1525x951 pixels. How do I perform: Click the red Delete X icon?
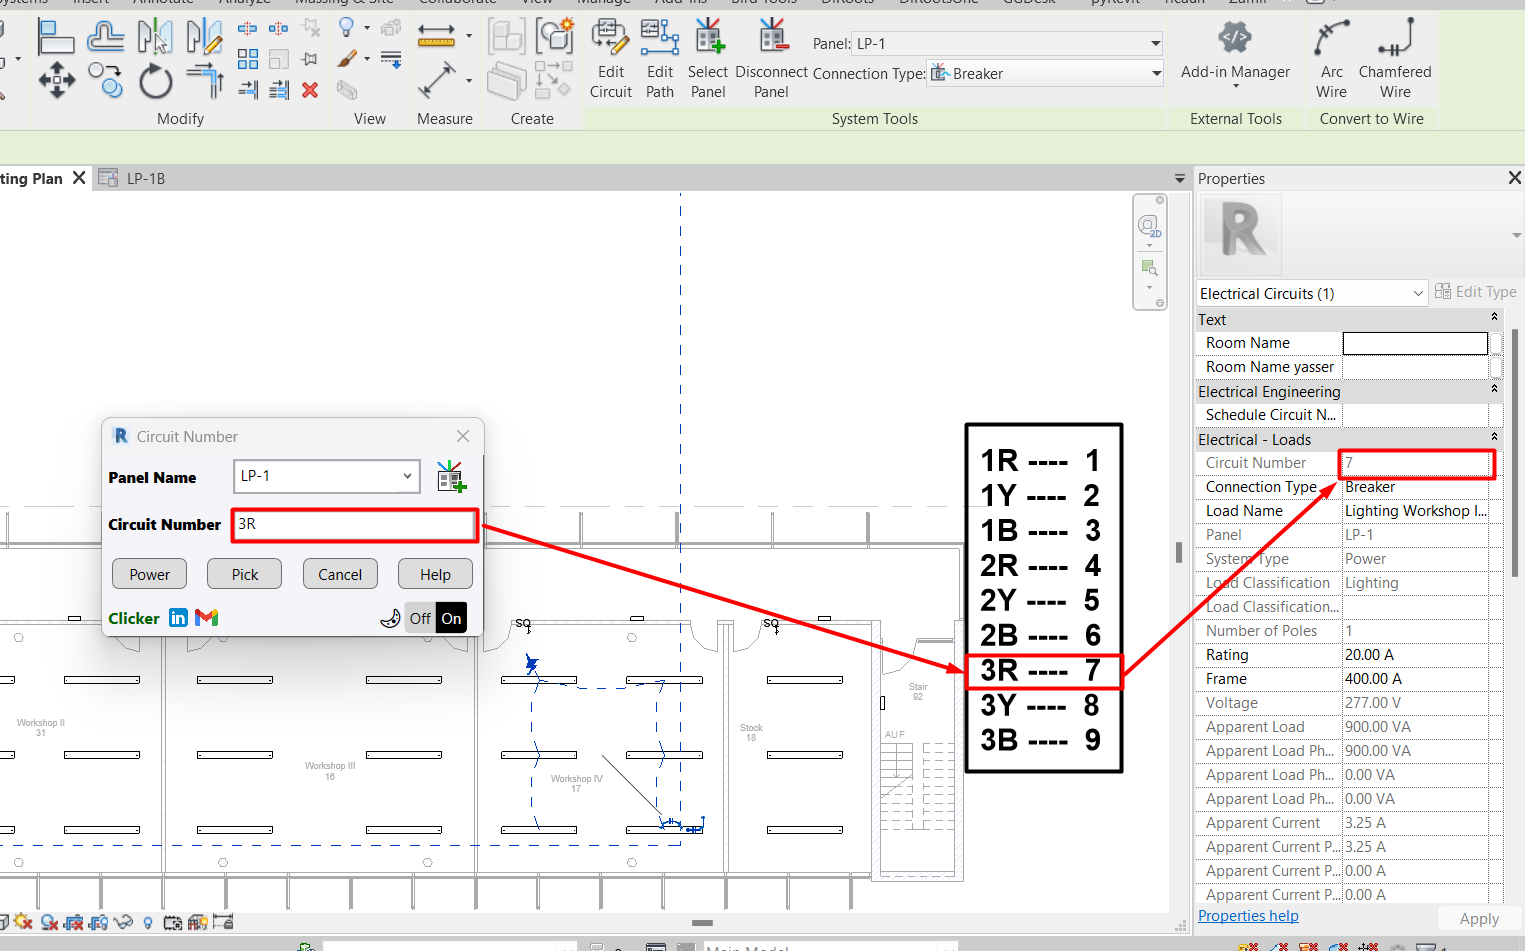point(310,90)
